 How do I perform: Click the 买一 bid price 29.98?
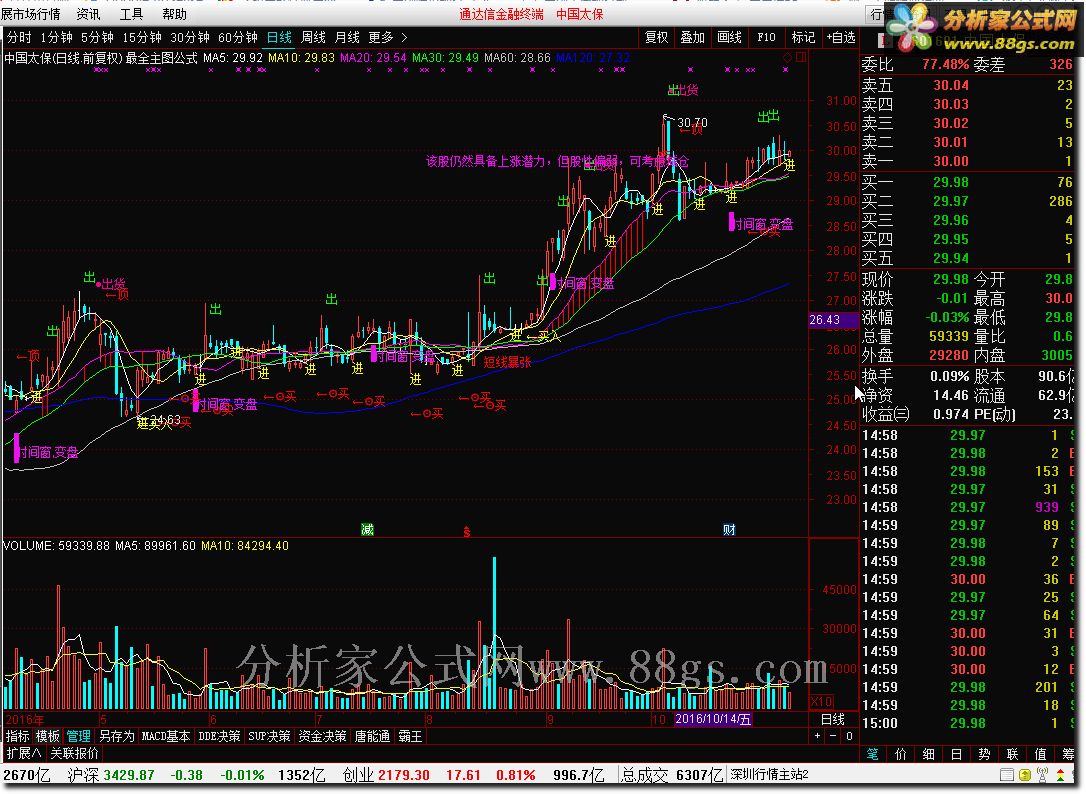click(951, 182)
